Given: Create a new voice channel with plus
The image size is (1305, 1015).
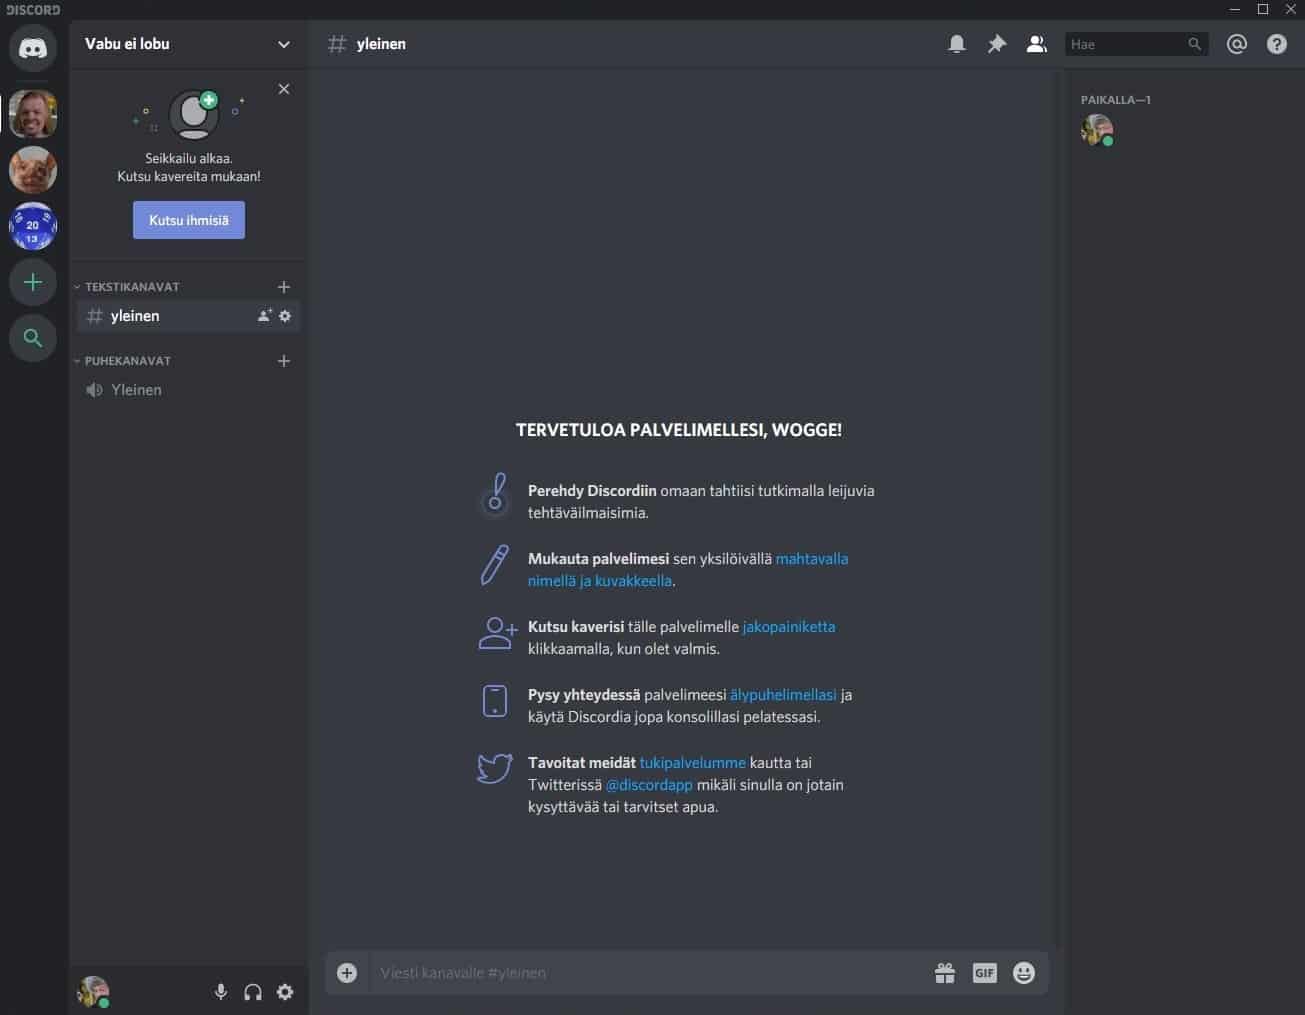Looking at the screenshot, I should pyautogui.click(x=284, y=361).
